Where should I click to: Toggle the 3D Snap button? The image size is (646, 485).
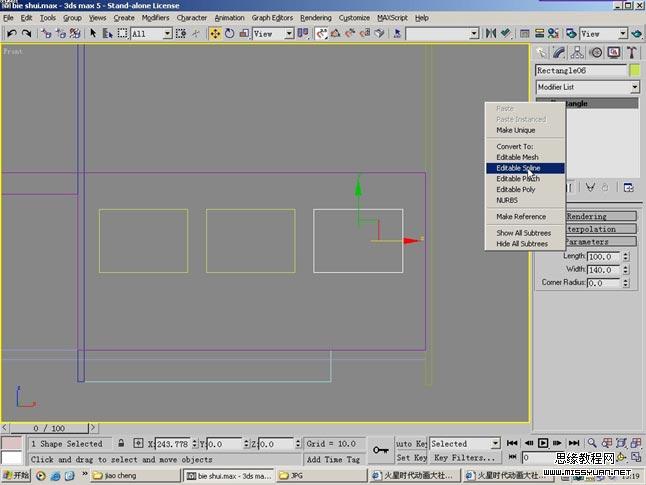[x=321, y=33]
